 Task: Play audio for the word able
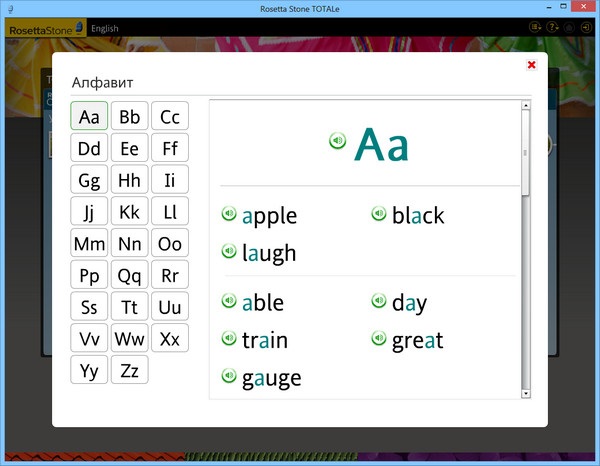point(229,300)
